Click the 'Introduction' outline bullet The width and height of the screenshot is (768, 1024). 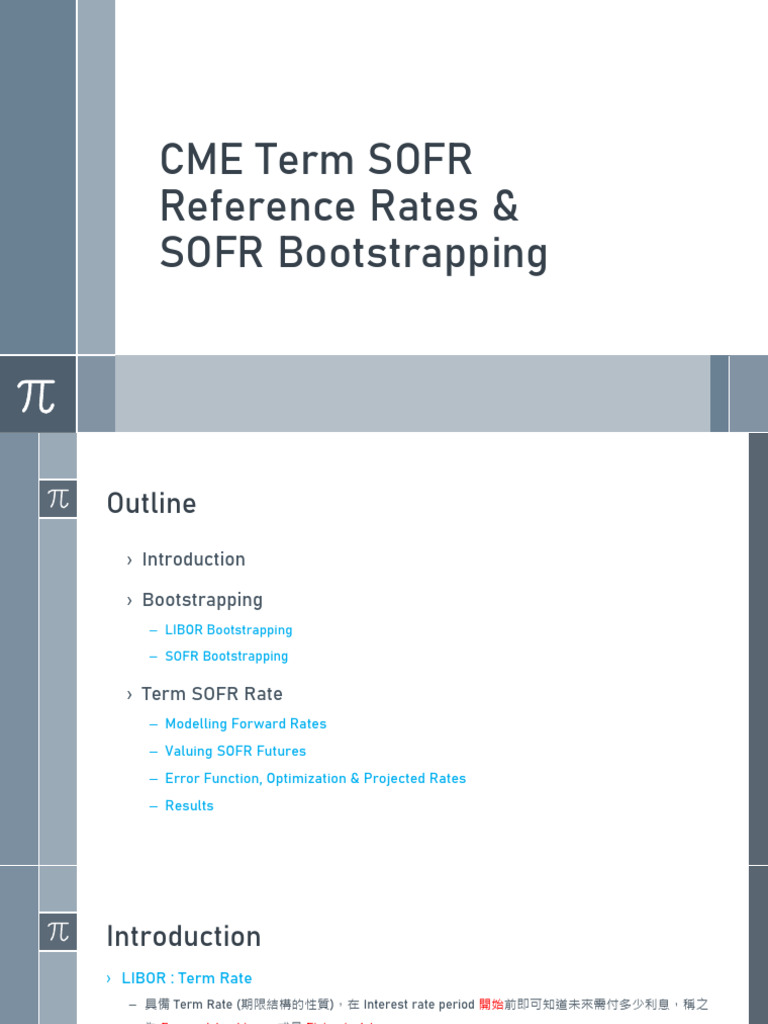point(193,559)
